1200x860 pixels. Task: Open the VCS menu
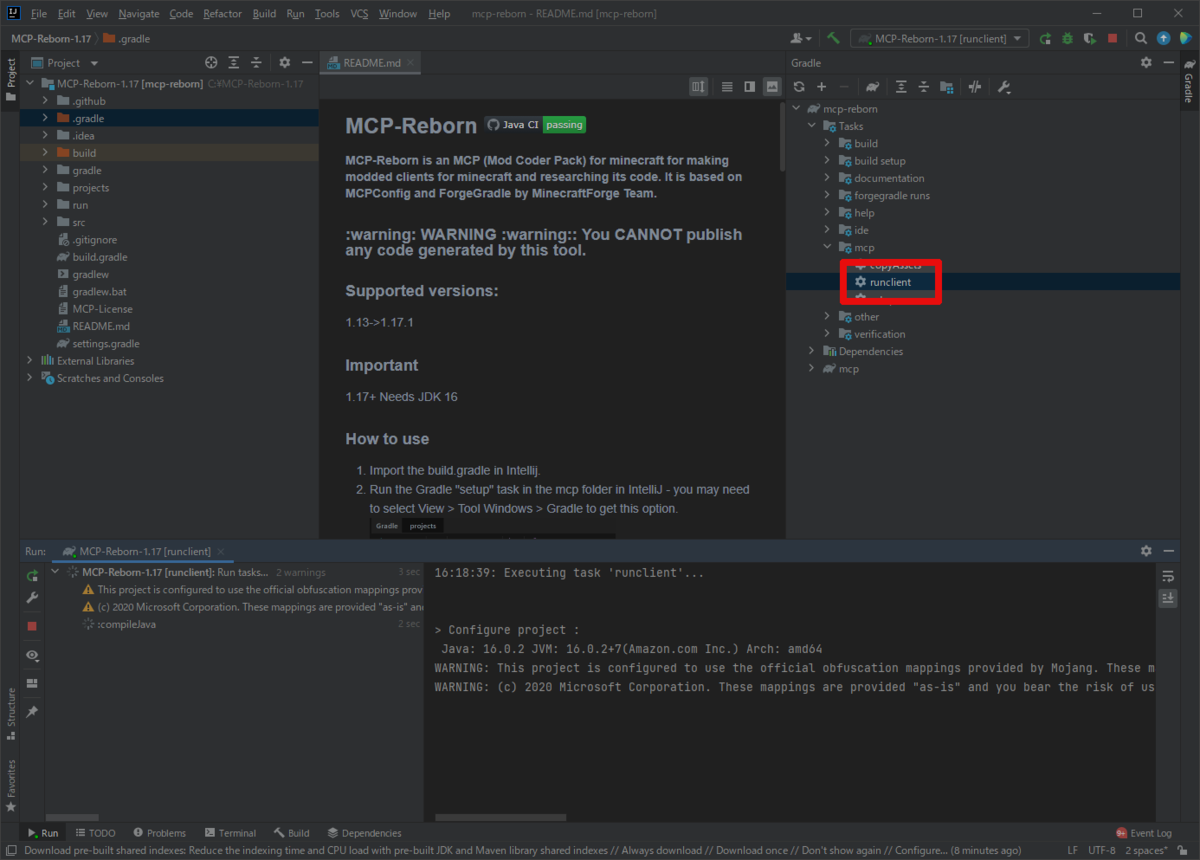359,14
